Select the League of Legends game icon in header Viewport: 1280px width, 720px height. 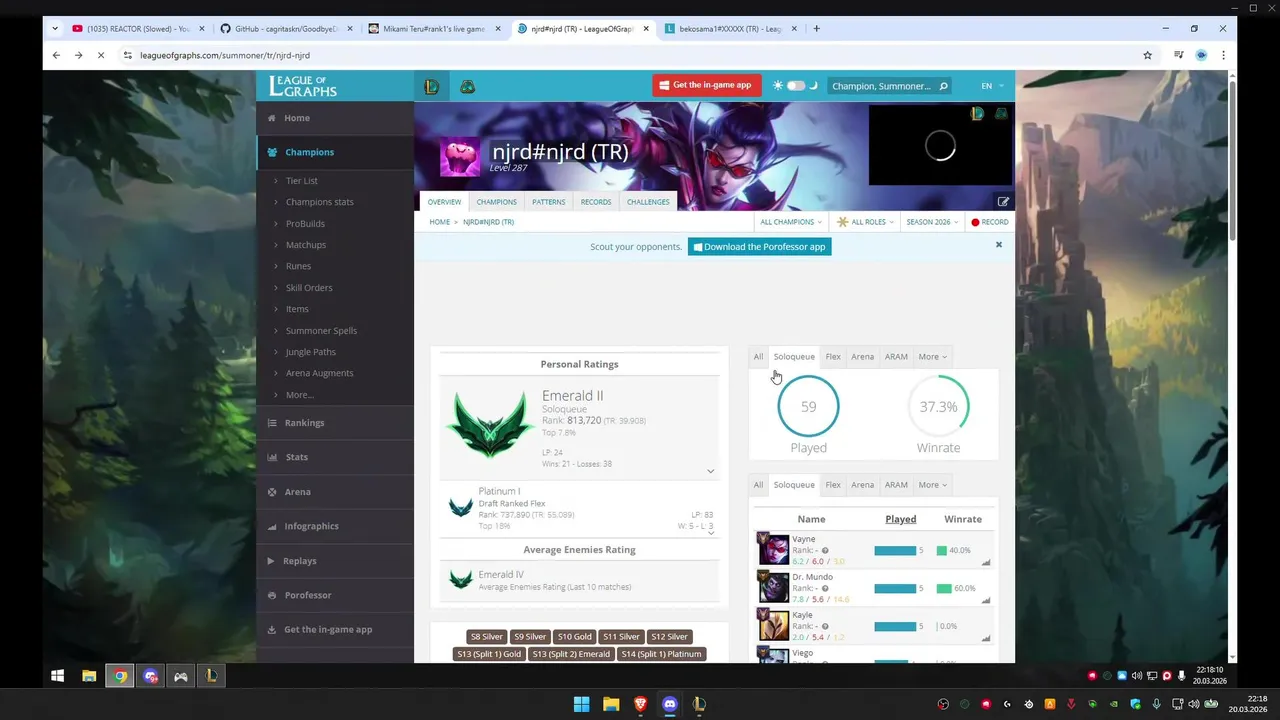pyautogui.click(x=431, y=87)
